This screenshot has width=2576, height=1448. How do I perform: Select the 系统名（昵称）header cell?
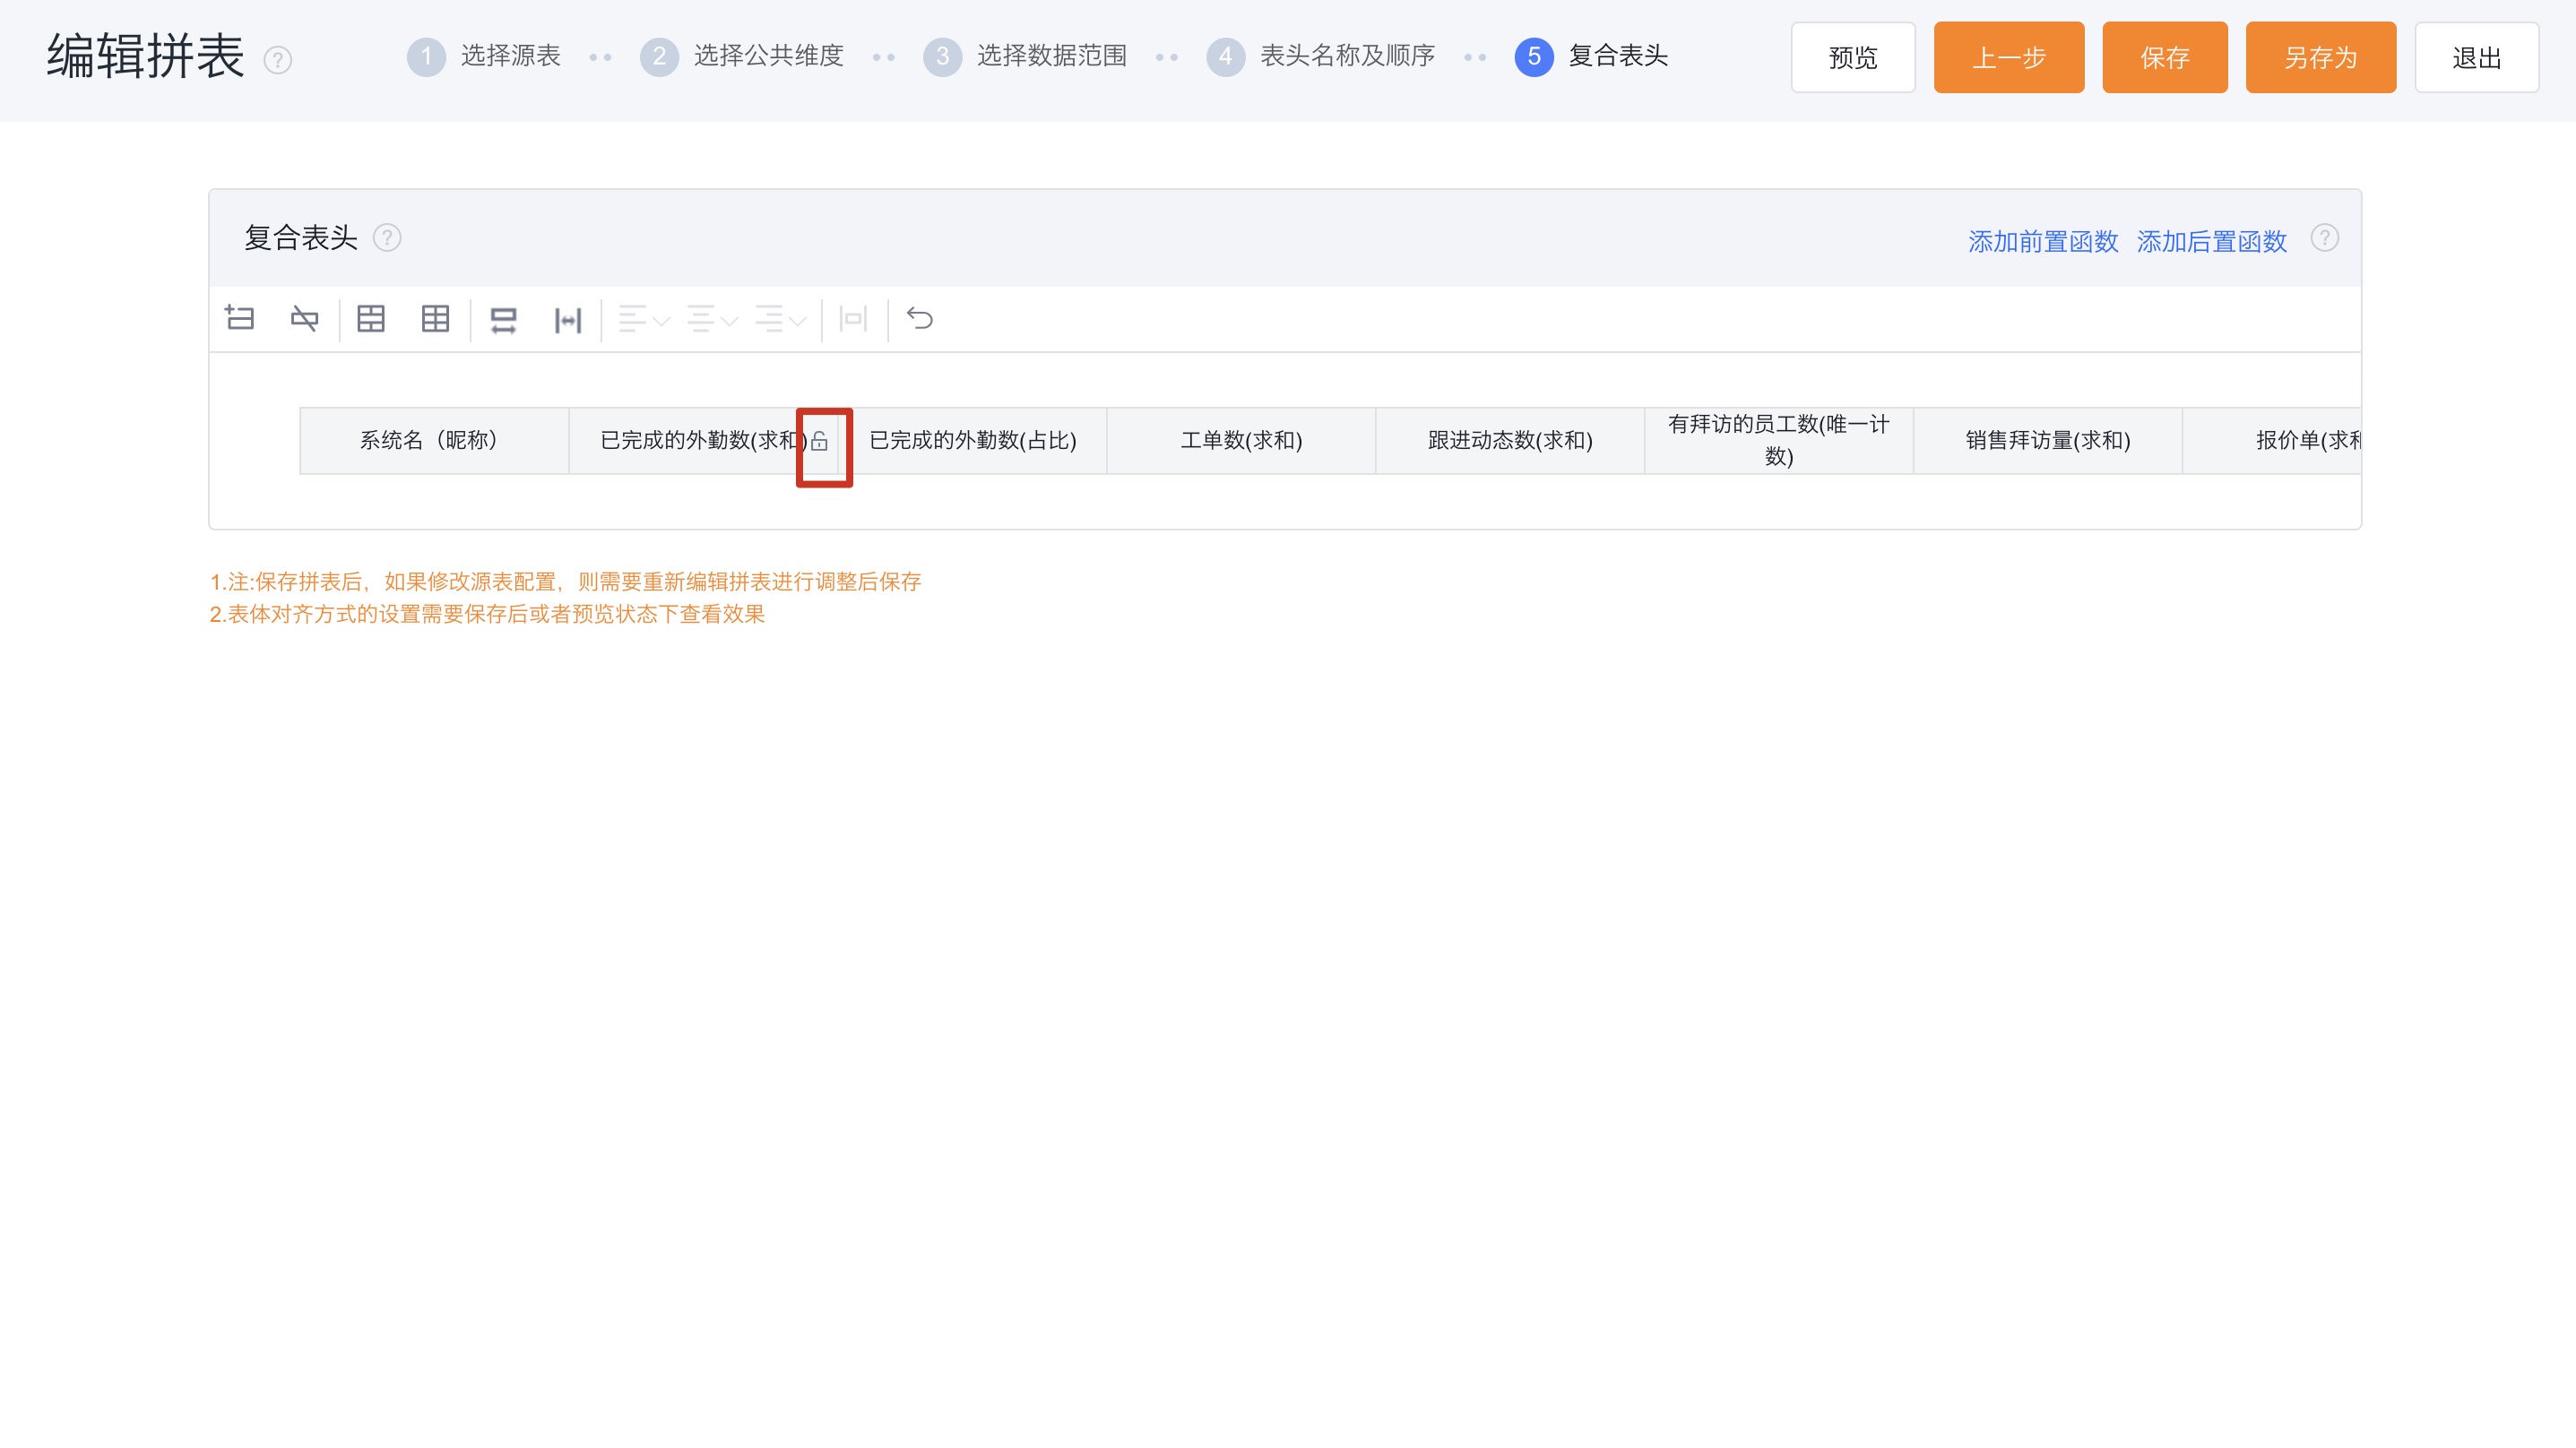(432, 441)
